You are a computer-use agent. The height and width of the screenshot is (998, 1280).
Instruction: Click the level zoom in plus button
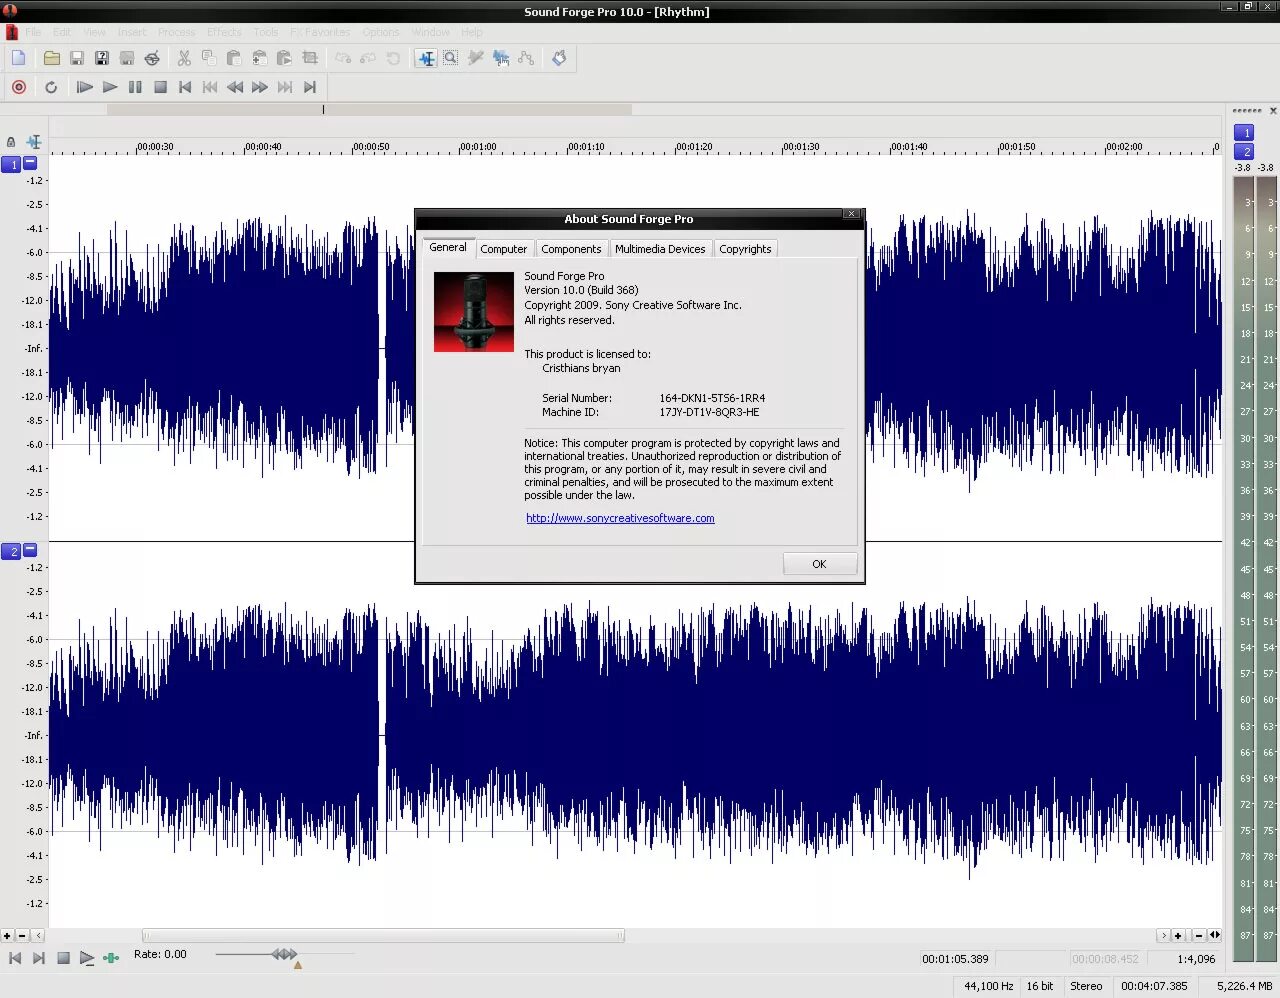click(x=7, y=936)
